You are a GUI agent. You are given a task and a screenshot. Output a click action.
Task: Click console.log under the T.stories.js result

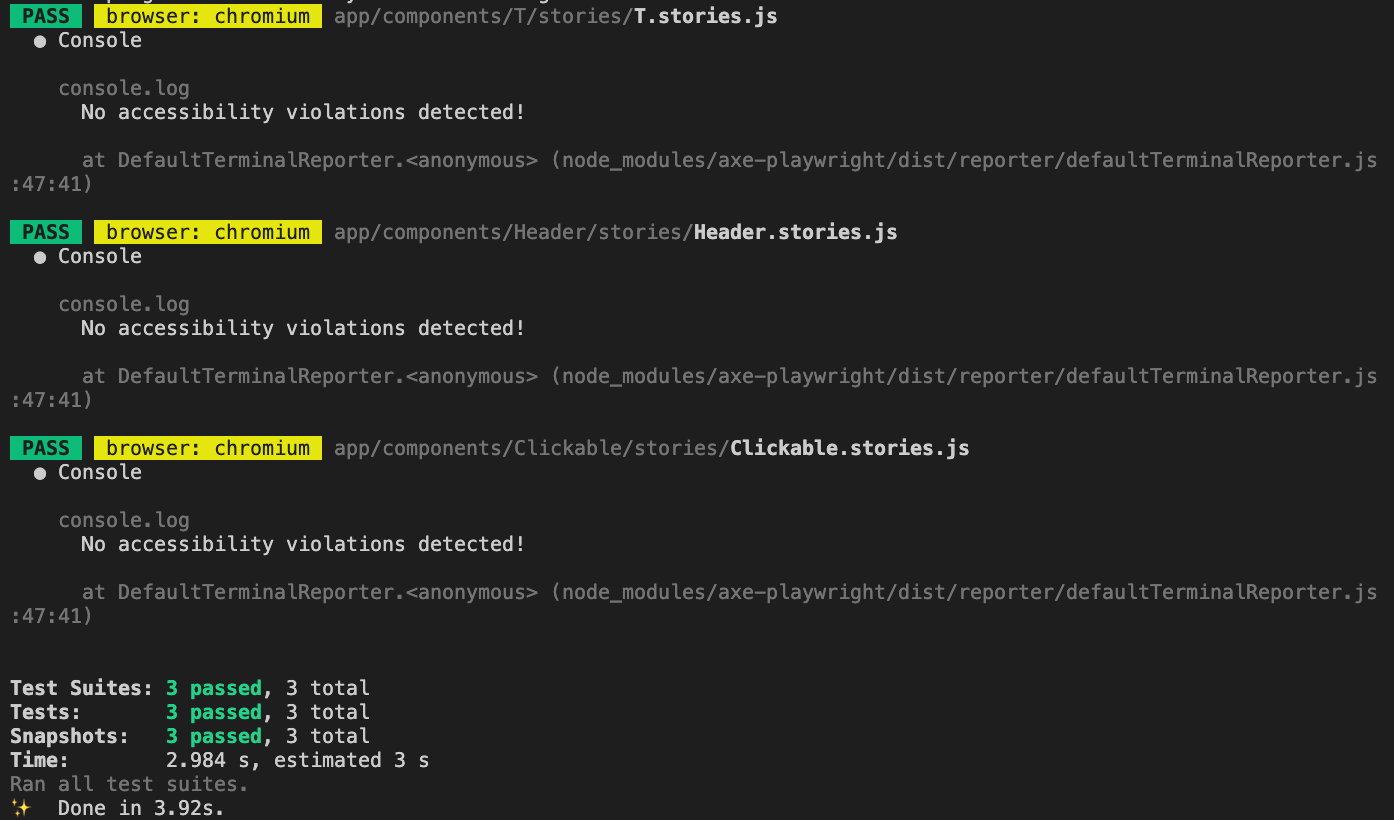[x=124, y=88]
